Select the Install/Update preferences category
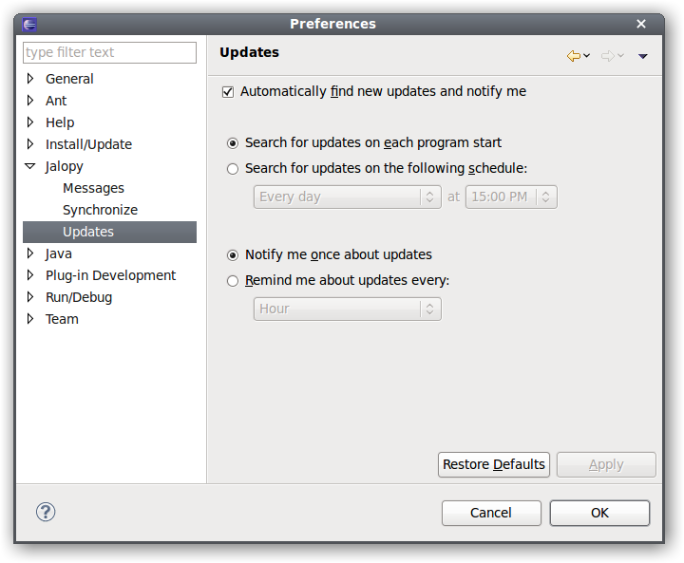The image size is (684, 563). [89, 144]
